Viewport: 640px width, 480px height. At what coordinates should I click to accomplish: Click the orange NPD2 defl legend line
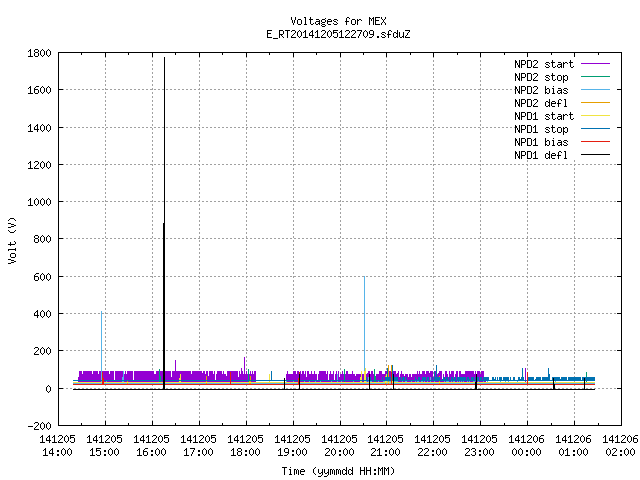click(595, 102)
